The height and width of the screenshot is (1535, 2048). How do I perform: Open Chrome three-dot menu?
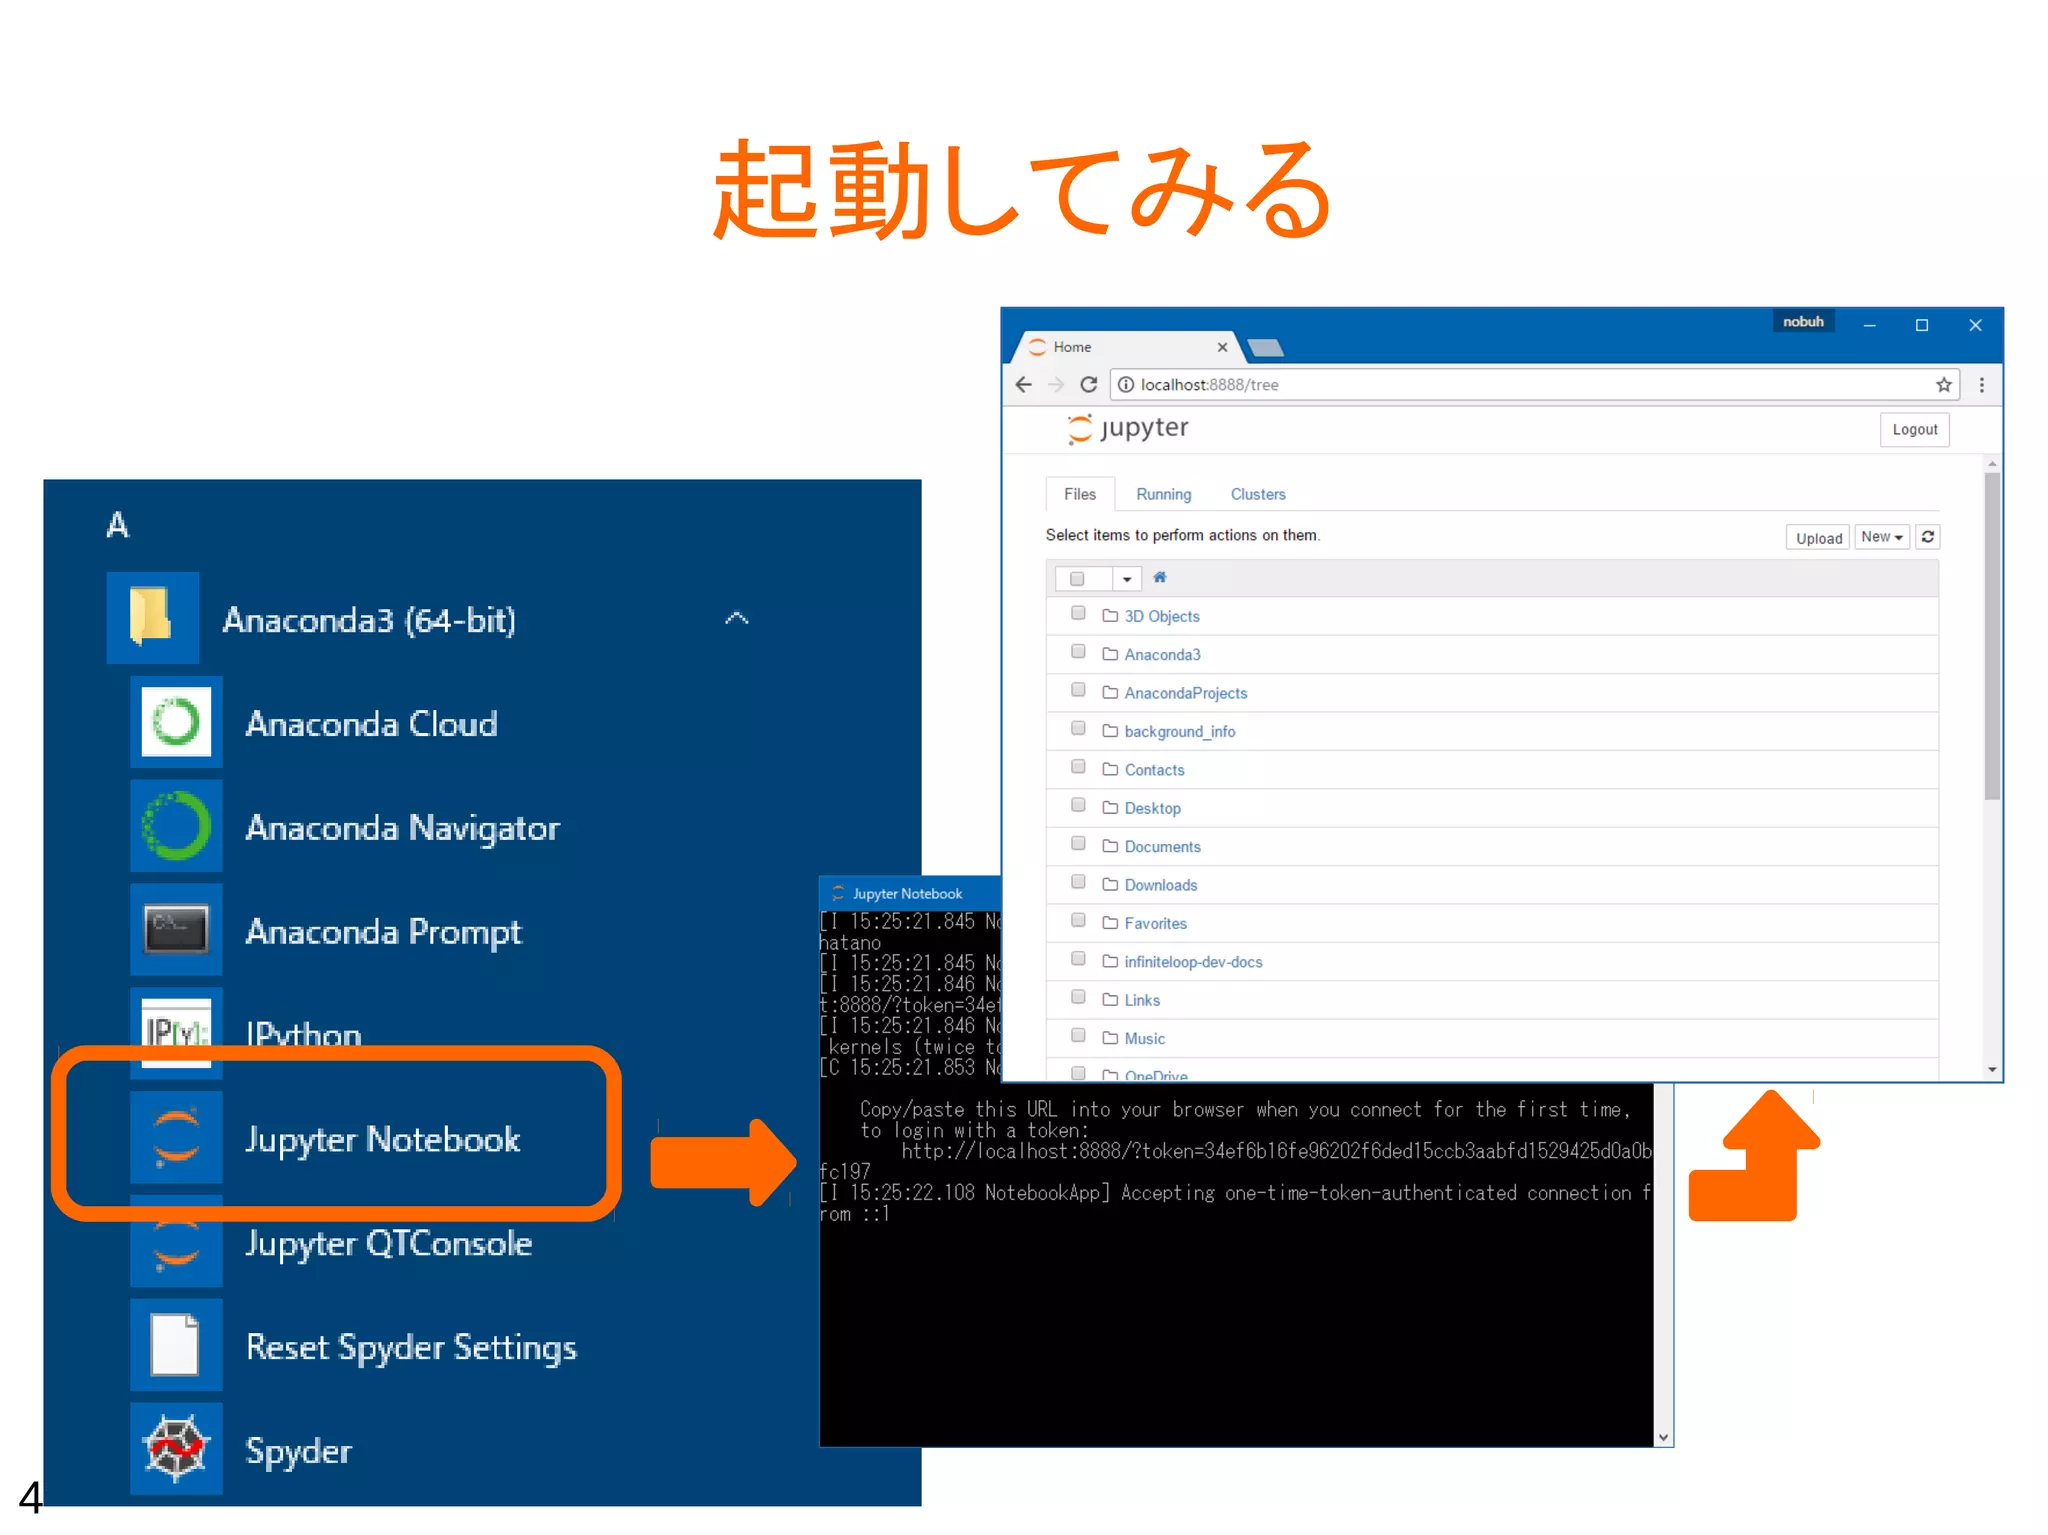tap(1982, 385)
